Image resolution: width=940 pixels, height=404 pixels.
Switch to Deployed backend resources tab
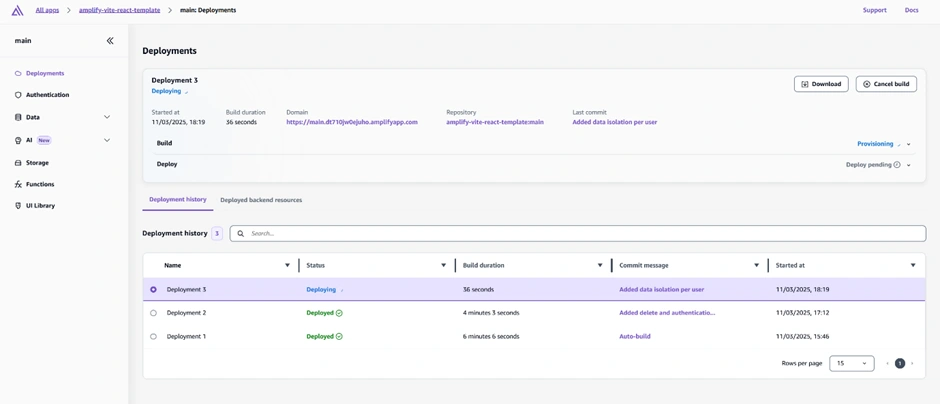click(x=261, y=200)
